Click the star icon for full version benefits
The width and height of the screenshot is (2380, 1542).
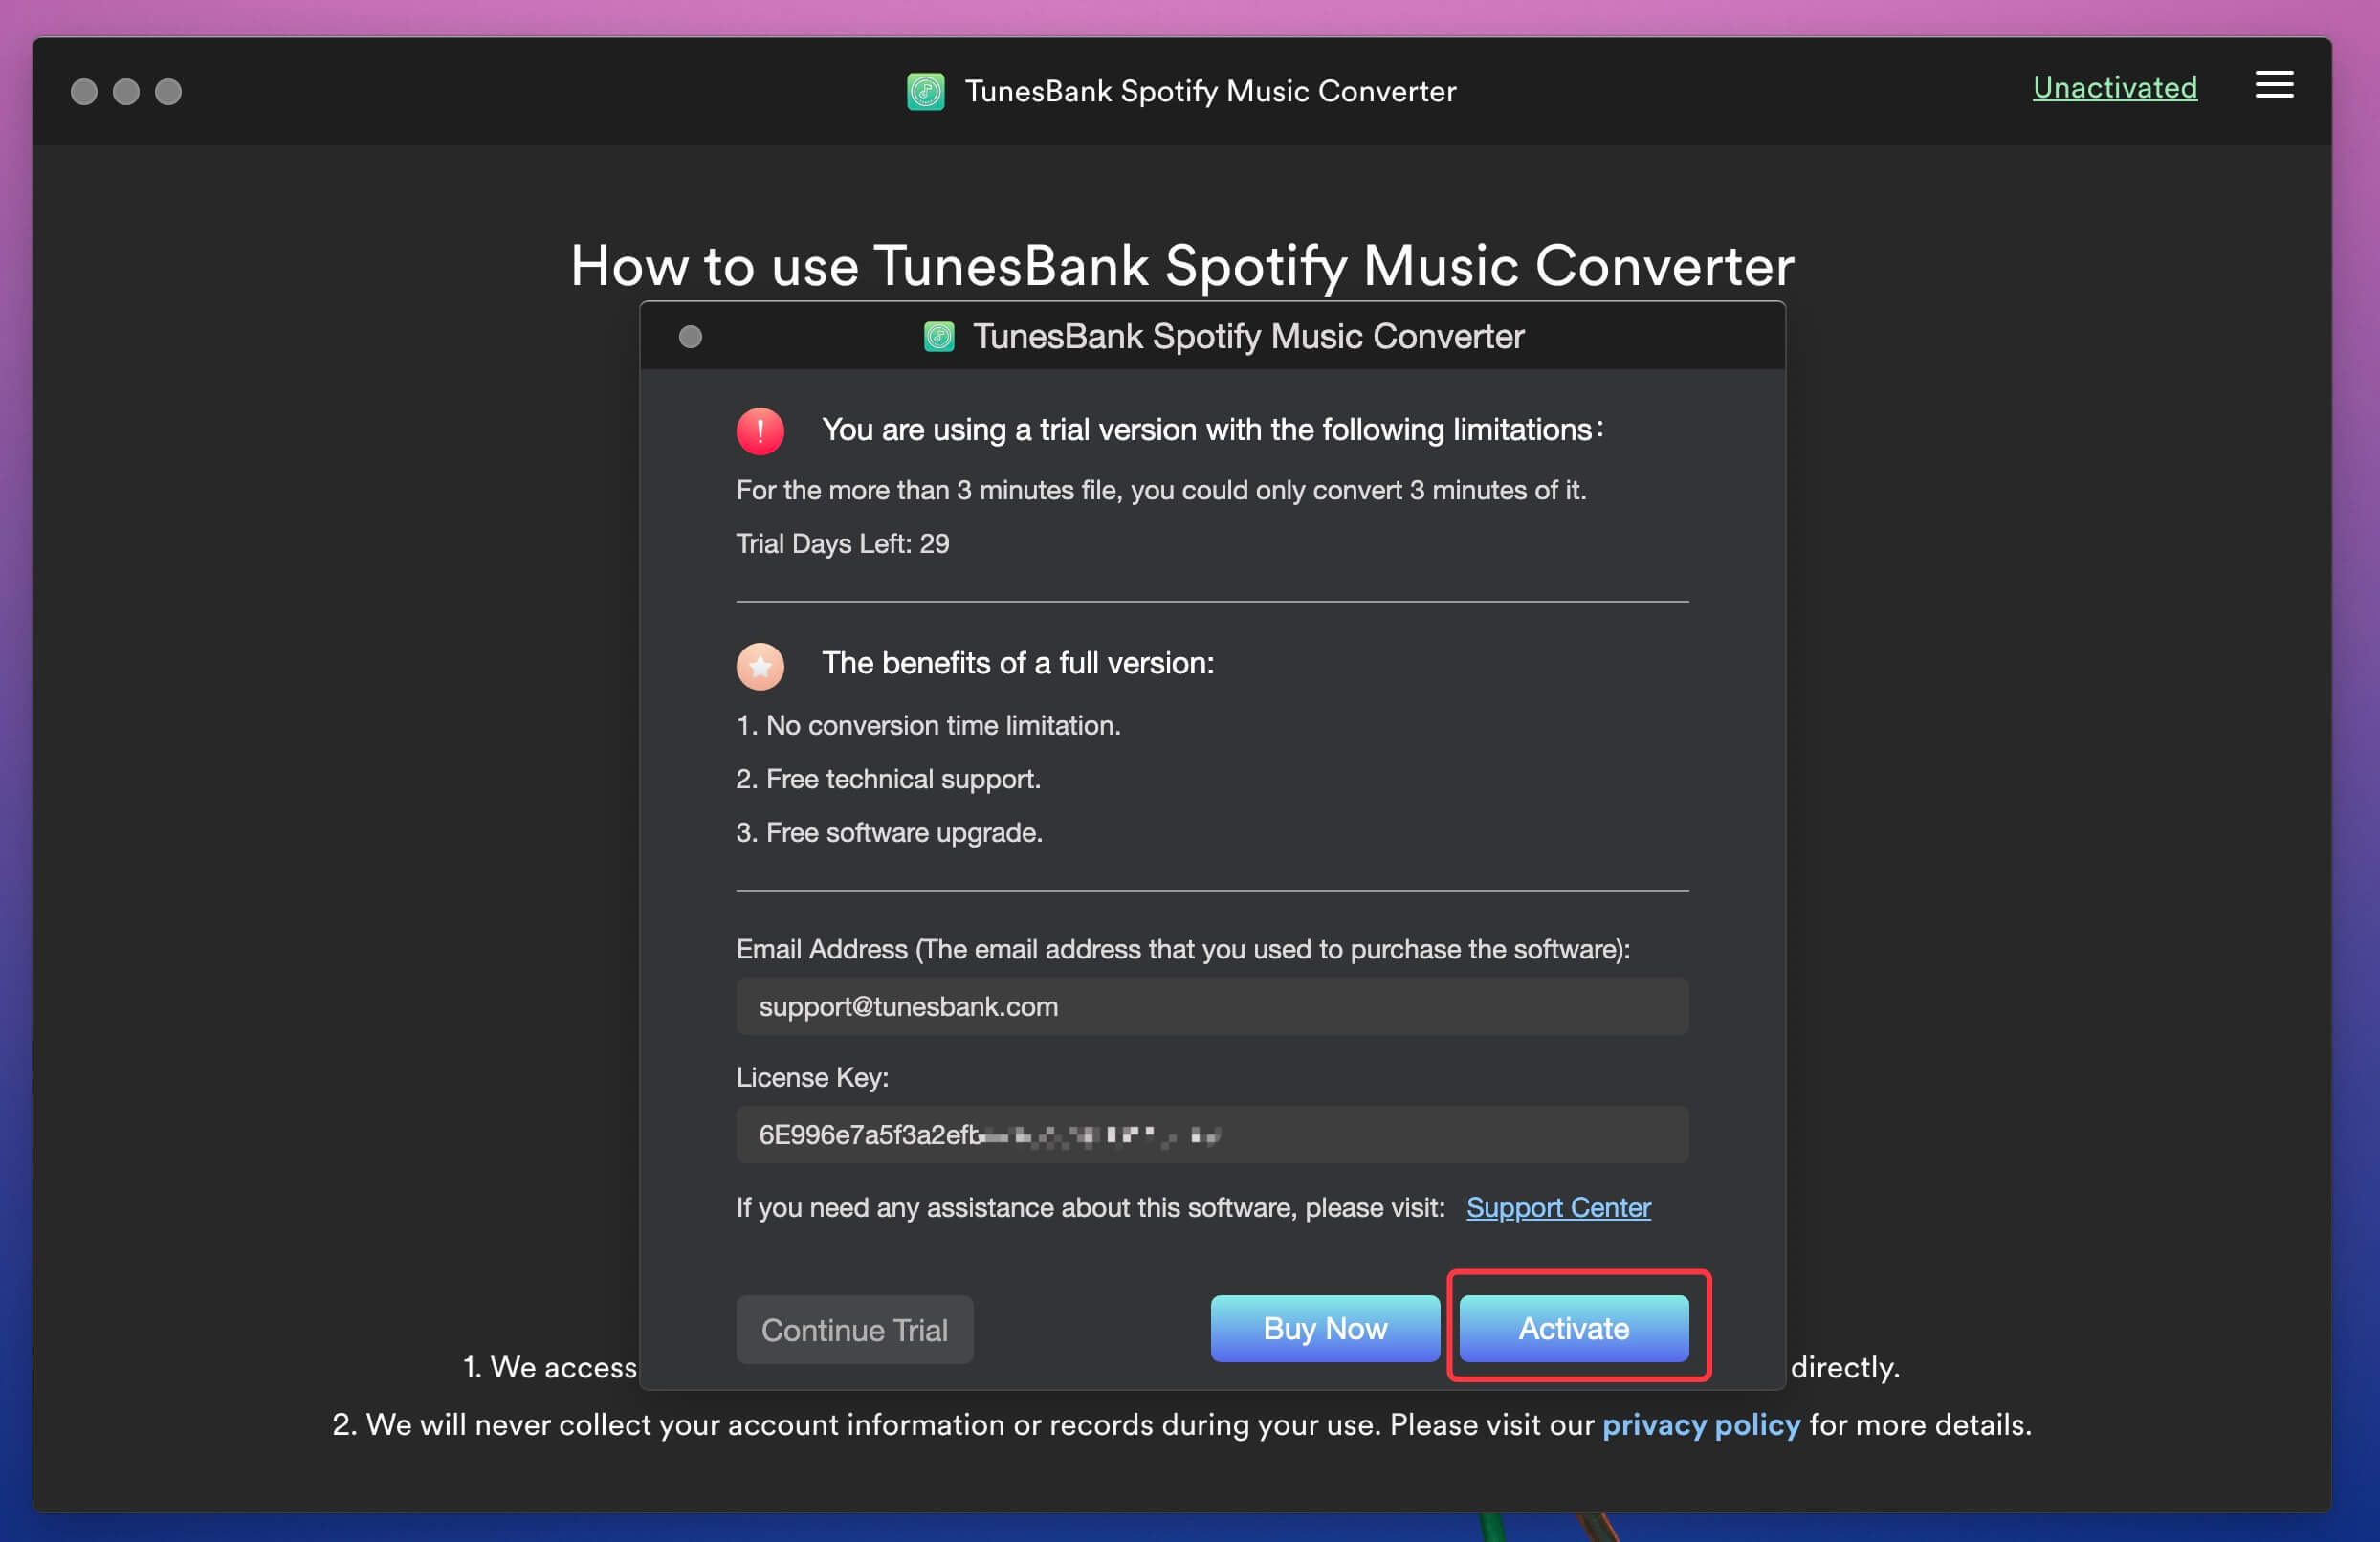[x=760, y=666]
